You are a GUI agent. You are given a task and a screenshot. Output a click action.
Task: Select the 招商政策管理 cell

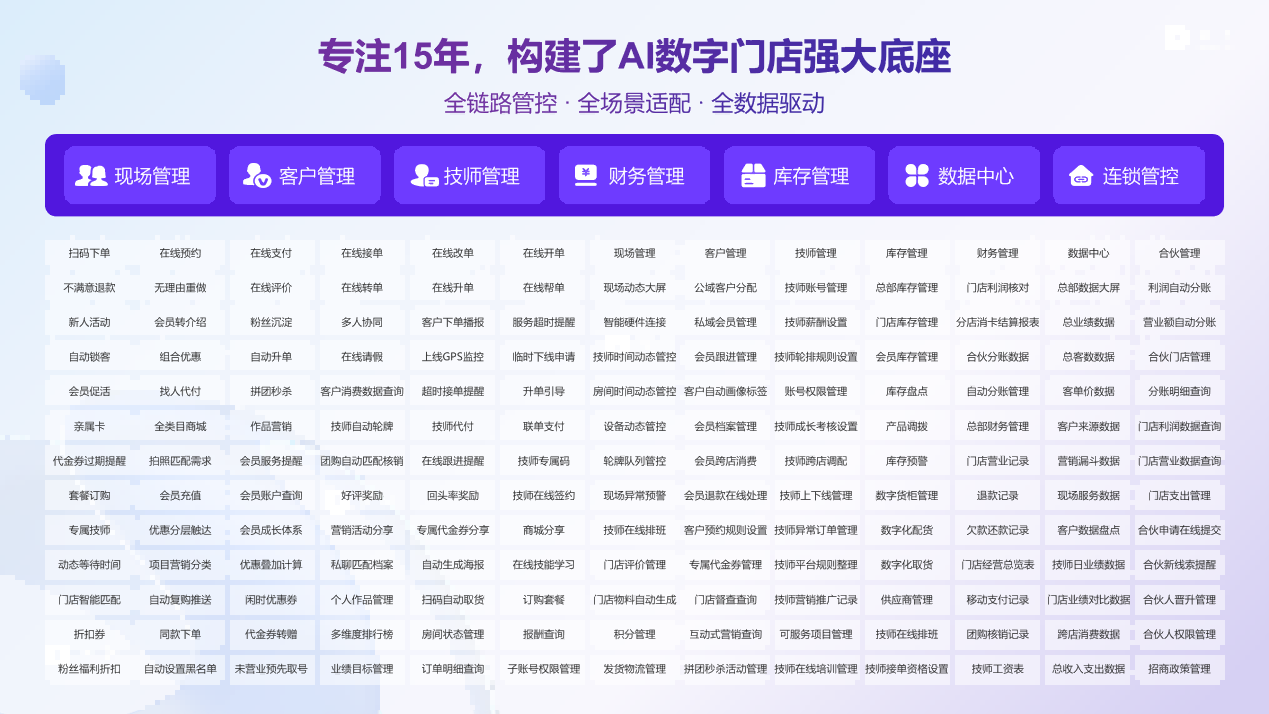coord(1179,669)
